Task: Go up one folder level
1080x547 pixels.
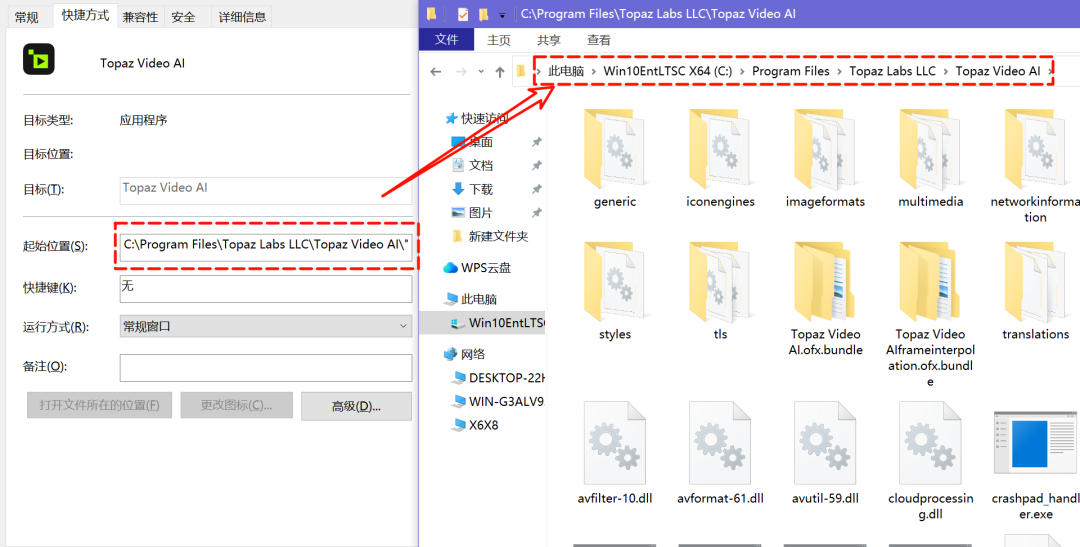Action: (500, 71)
